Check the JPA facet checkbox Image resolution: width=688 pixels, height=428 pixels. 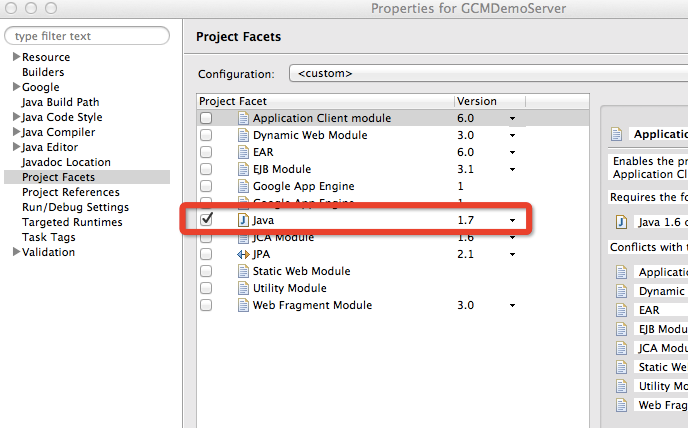[206, 254]
